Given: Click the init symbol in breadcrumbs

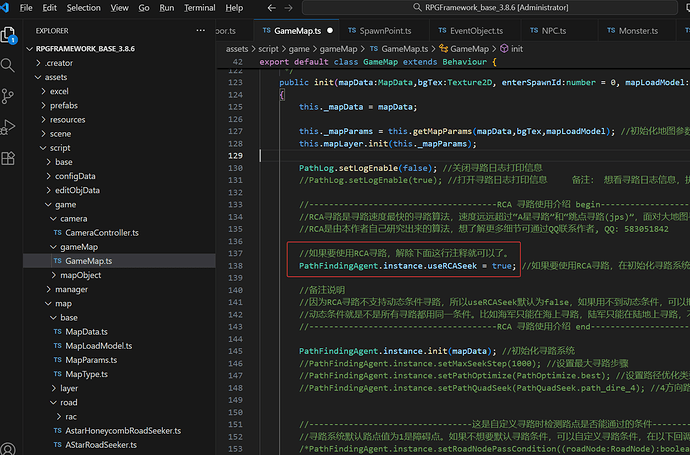Looking at the screenshot, I should click(516, 48).
